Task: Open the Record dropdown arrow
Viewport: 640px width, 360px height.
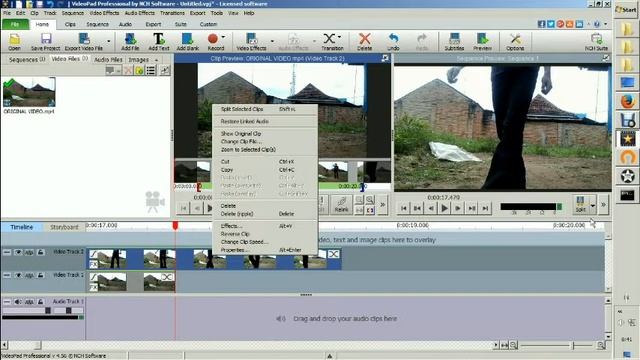Action: (223, 37)
